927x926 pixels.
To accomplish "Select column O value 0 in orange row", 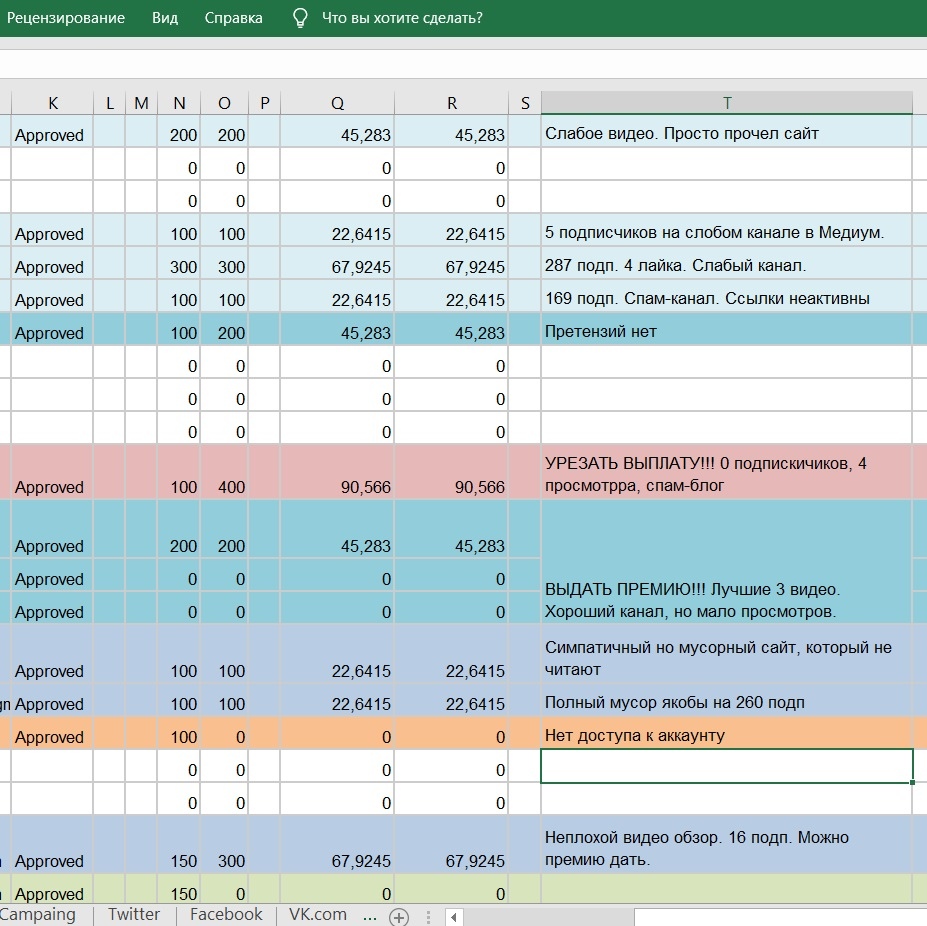I will 224,734.
